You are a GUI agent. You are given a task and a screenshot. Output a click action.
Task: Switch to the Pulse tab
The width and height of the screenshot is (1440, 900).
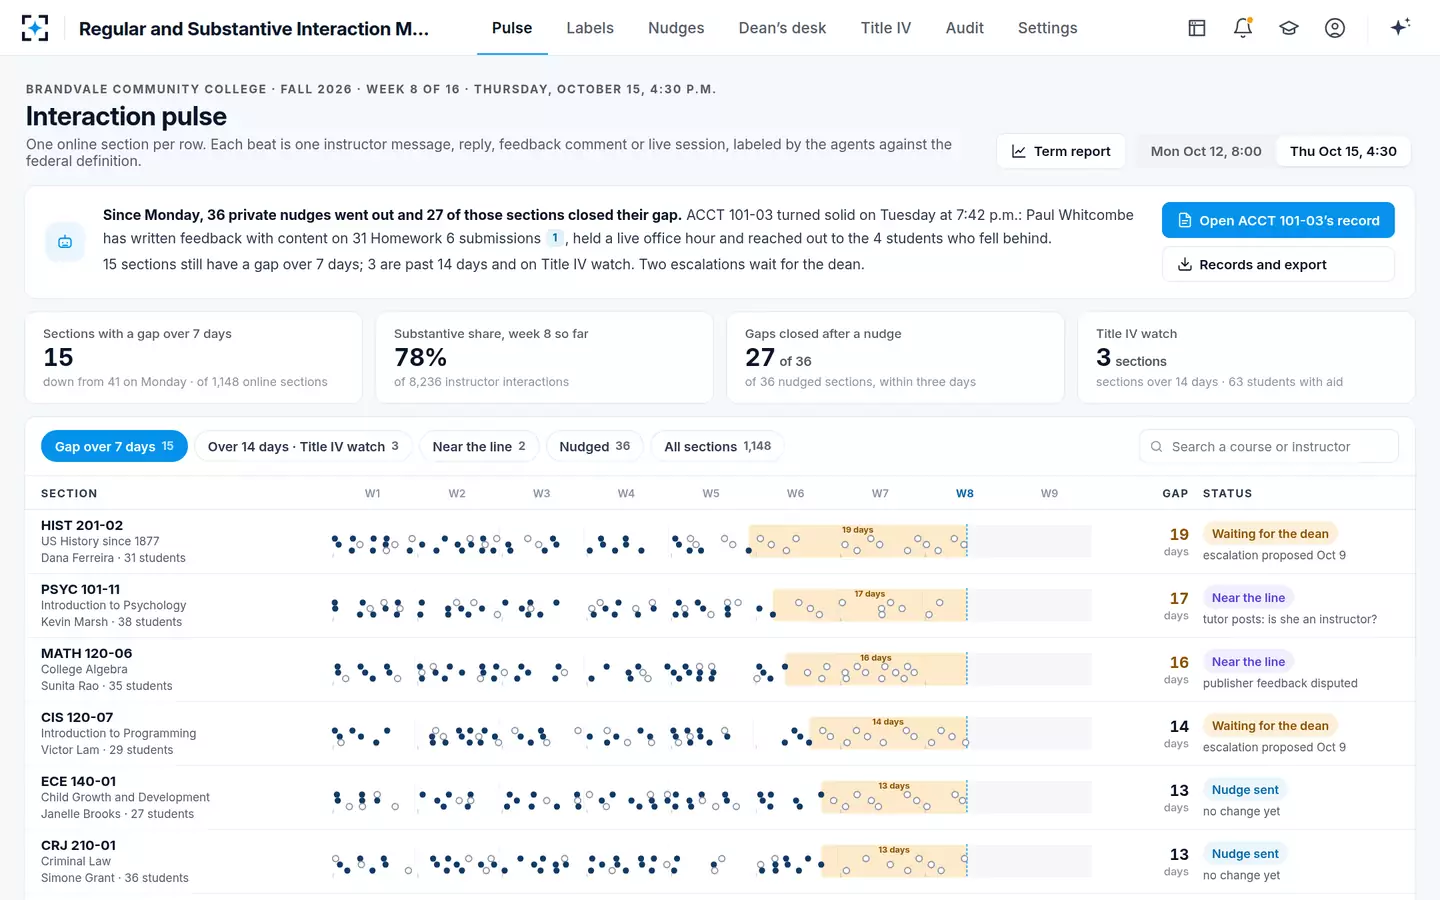512,28
